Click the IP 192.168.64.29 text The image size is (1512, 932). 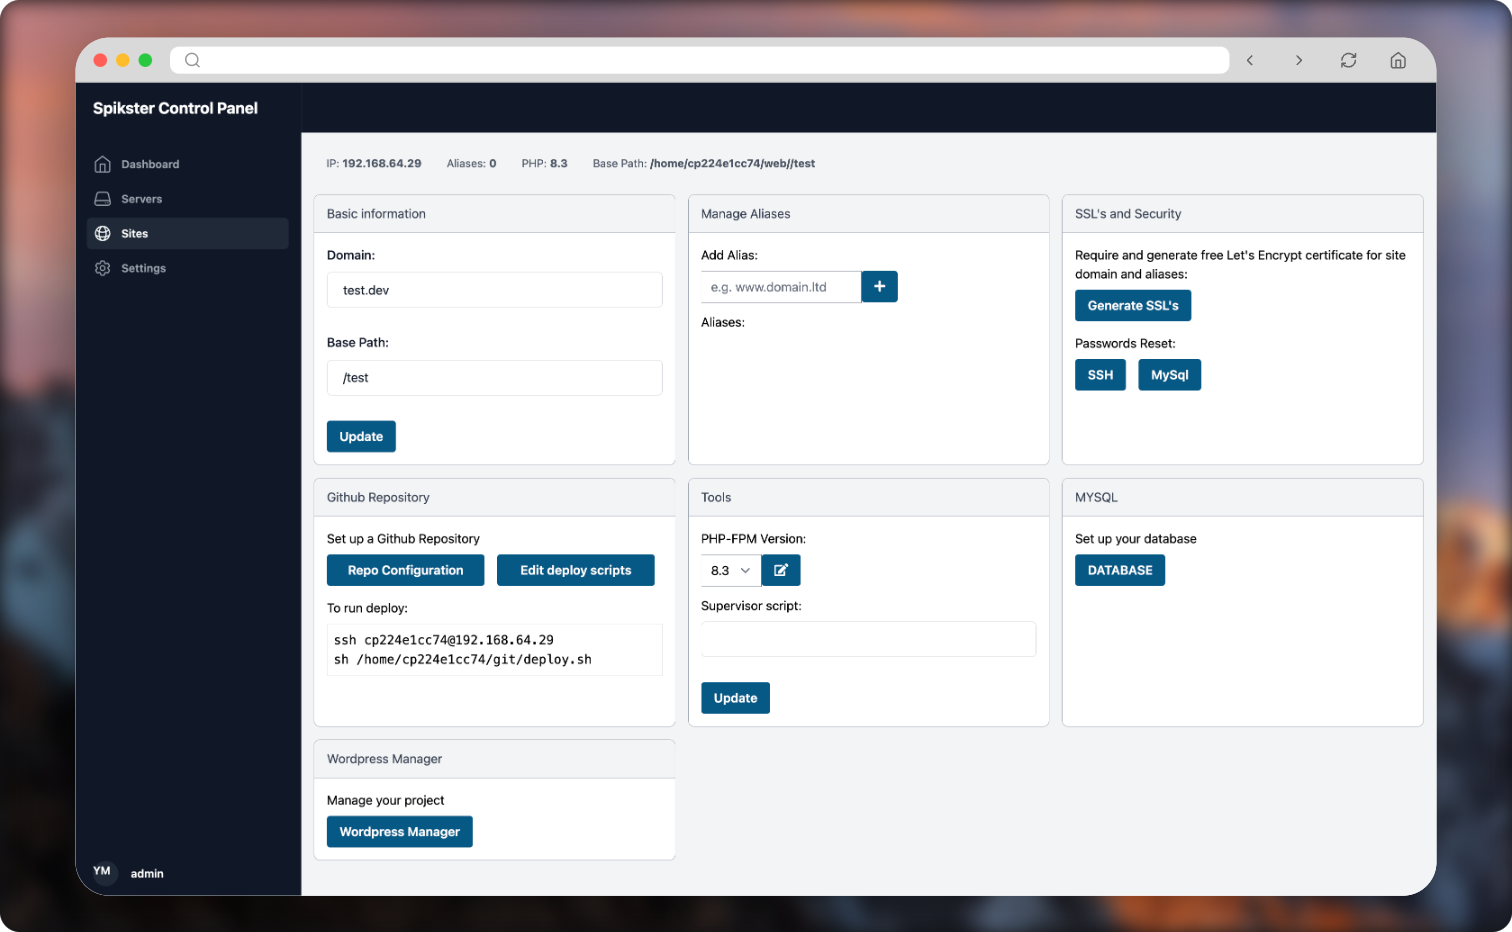coord(374,163)
